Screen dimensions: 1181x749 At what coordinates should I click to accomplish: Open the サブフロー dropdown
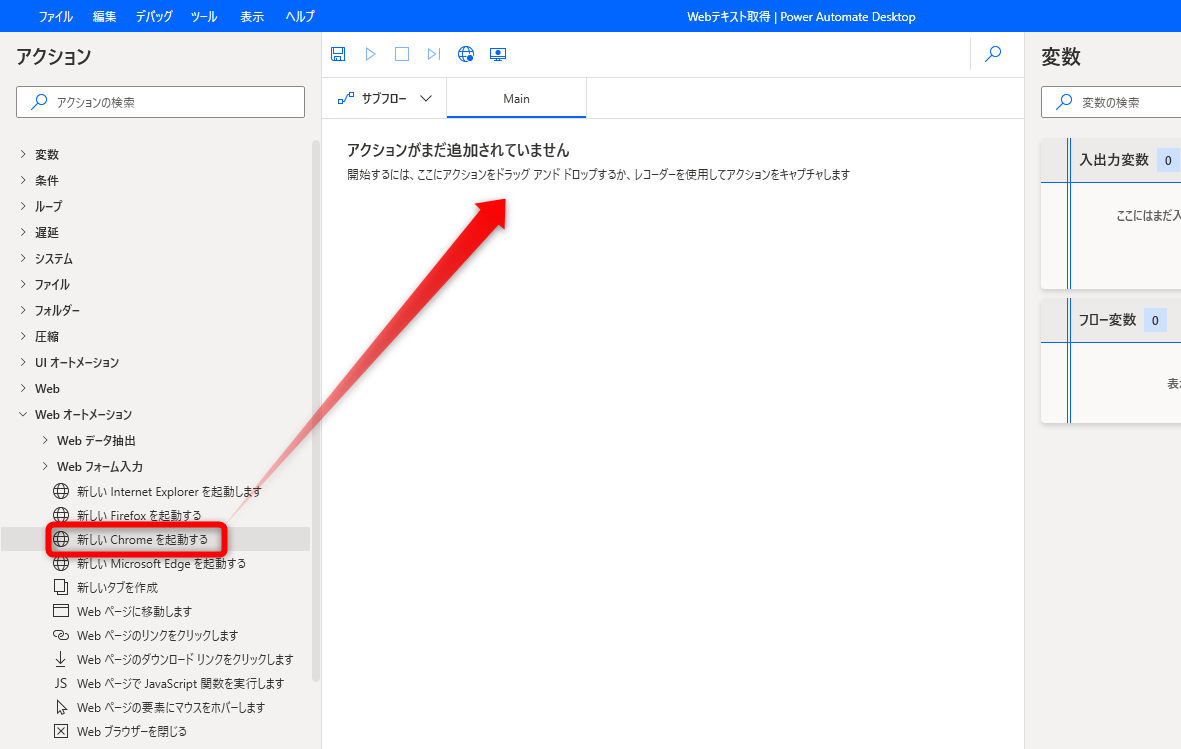click(384, 98)
